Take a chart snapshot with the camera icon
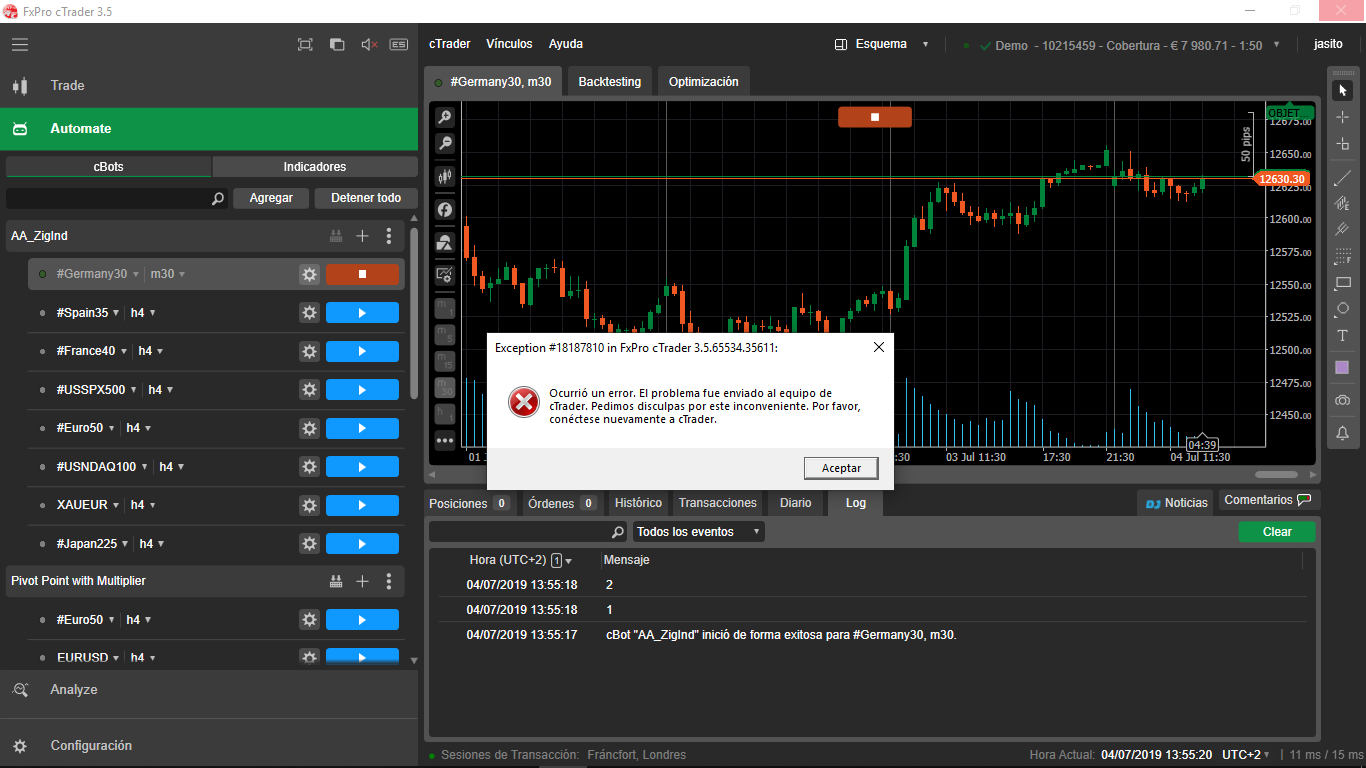The height and width of the screenshot is (768, 1366). (1342, 400)
